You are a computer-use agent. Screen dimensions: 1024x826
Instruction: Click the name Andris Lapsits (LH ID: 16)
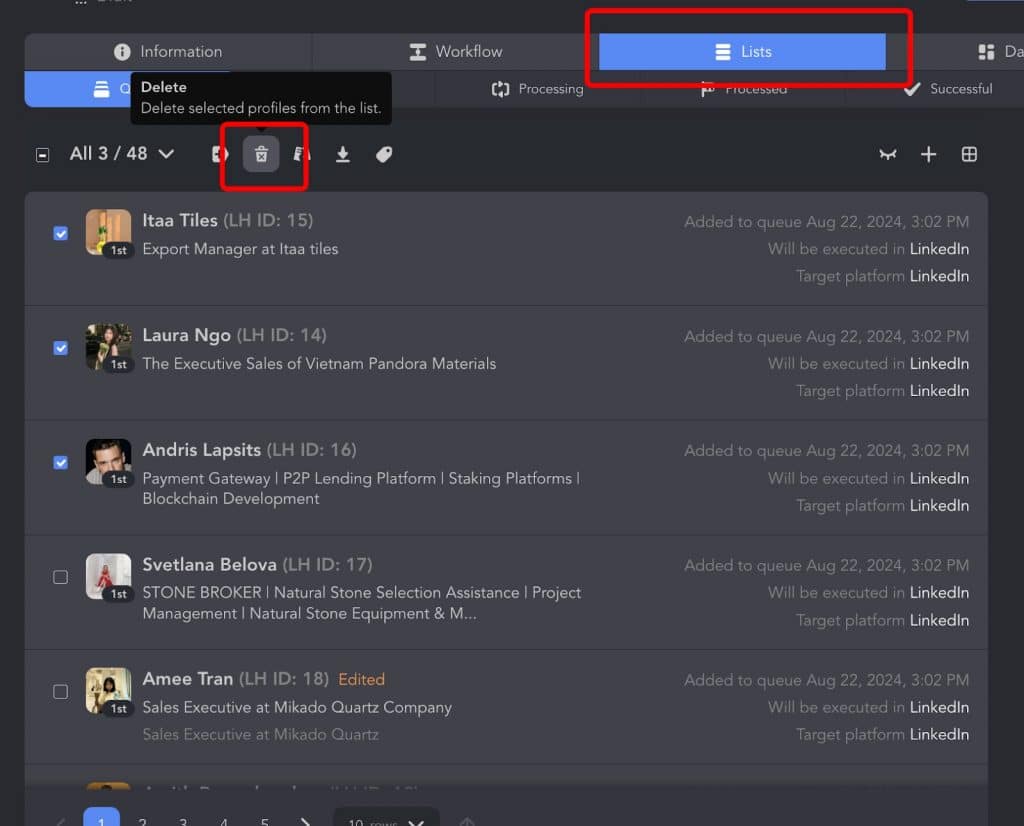click(249, 450)
